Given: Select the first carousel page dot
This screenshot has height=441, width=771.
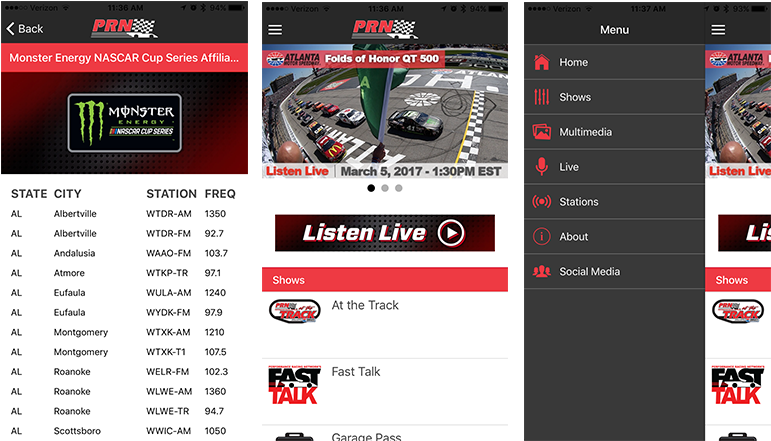Looking at the screenshot, I should click(371, 188).
